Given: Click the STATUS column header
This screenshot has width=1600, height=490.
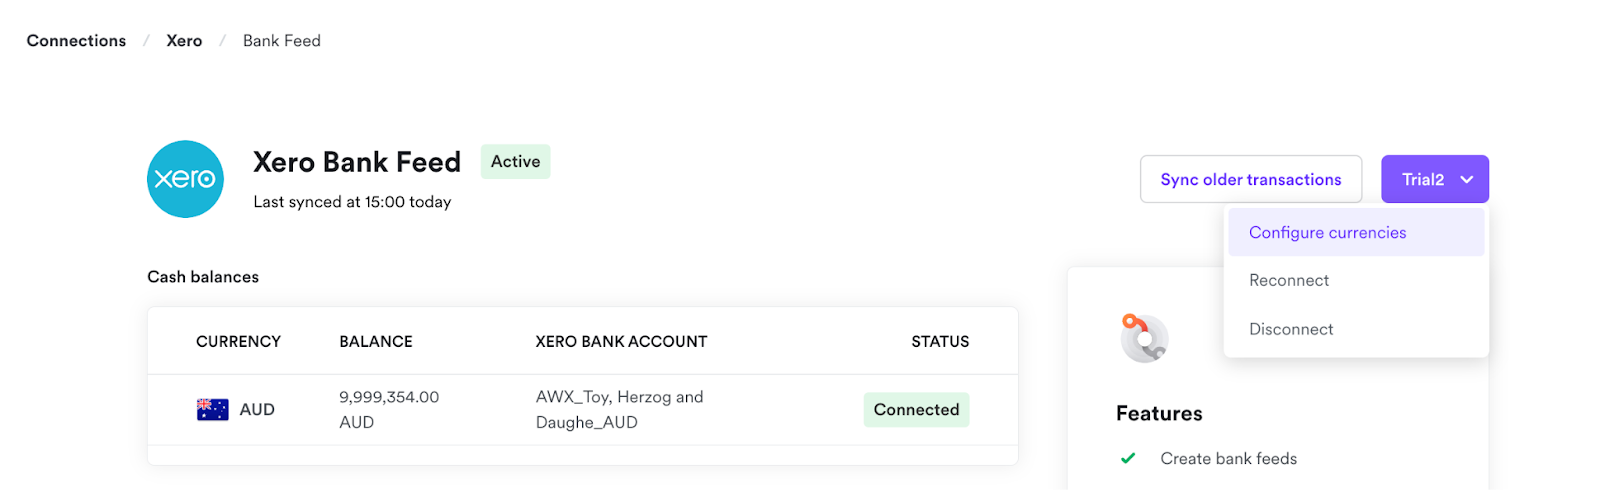Looking at the screenshot, I should click(940, 342).
